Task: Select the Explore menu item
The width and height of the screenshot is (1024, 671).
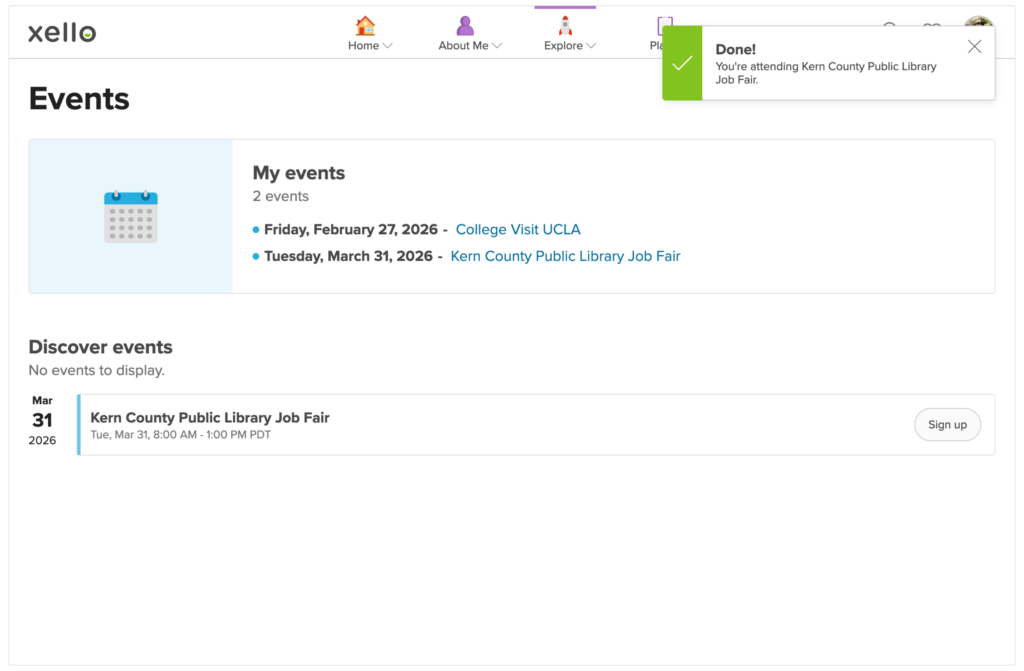Action: 563,44
